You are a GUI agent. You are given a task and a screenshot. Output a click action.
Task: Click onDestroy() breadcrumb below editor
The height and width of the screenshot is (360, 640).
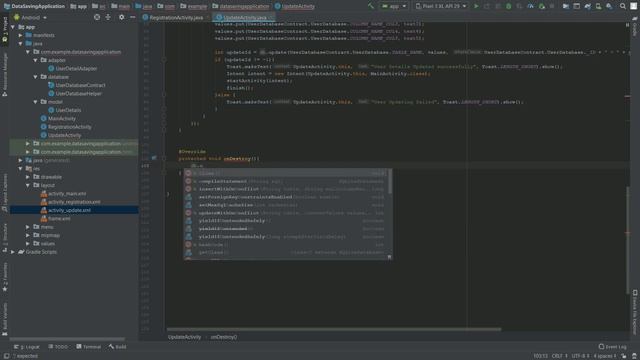pos(224,337)
